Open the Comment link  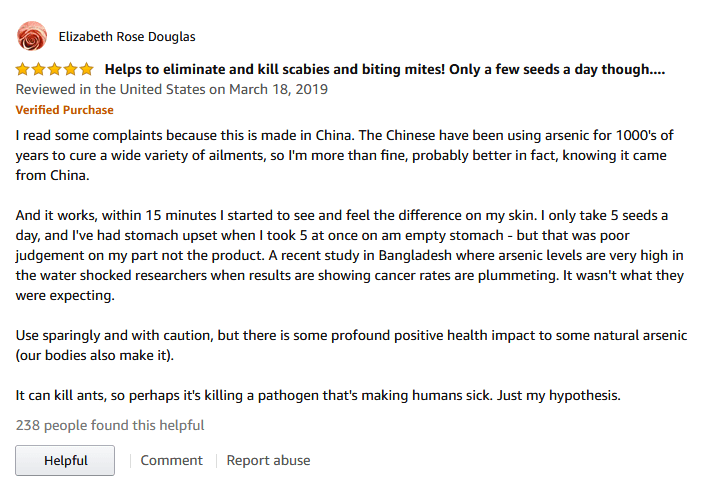pos(171,460)
